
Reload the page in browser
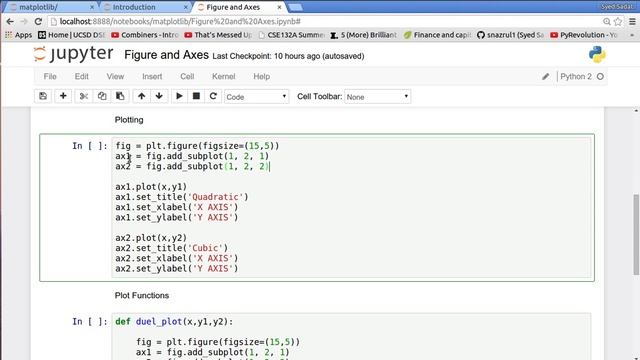(x=38, y=21)
